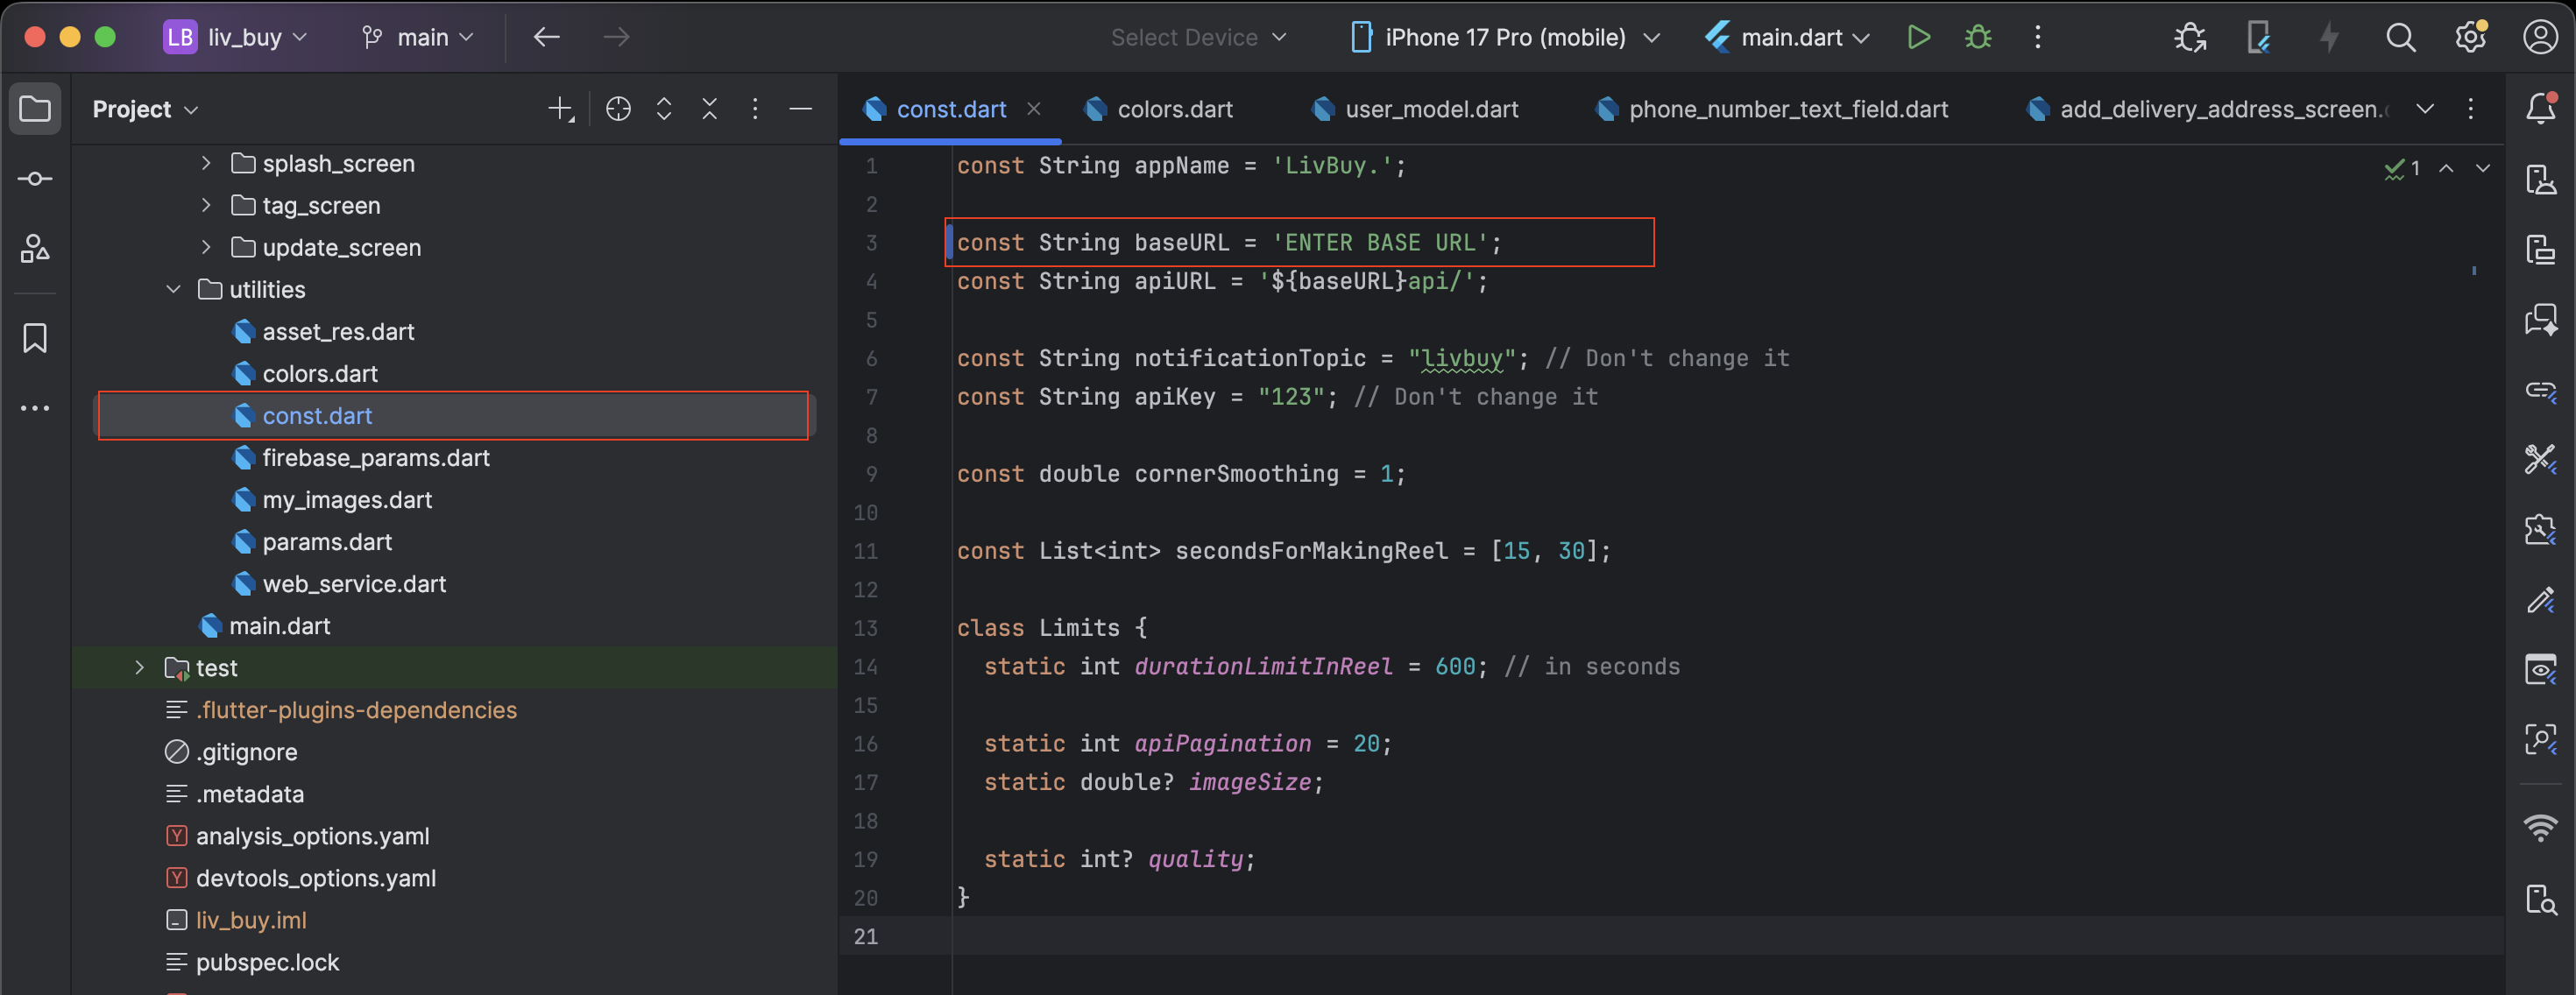Switch to the user_model.dart tab
Viewport: 2576px width, 995px height.
(x=1430, y=109)
